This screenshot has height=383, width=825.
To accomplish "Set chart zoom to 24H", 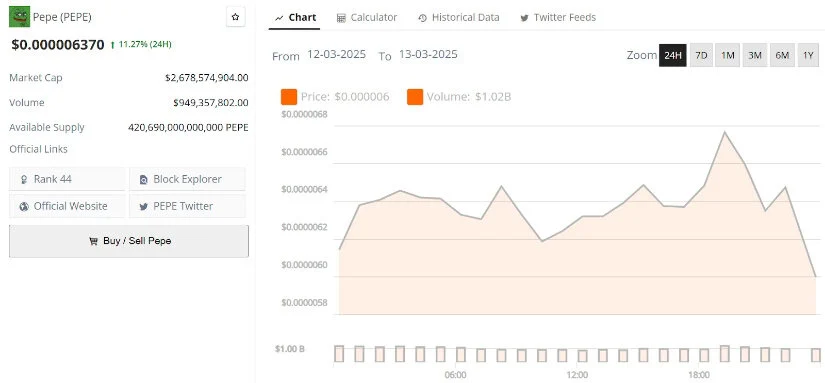I will tap(673, 55).
